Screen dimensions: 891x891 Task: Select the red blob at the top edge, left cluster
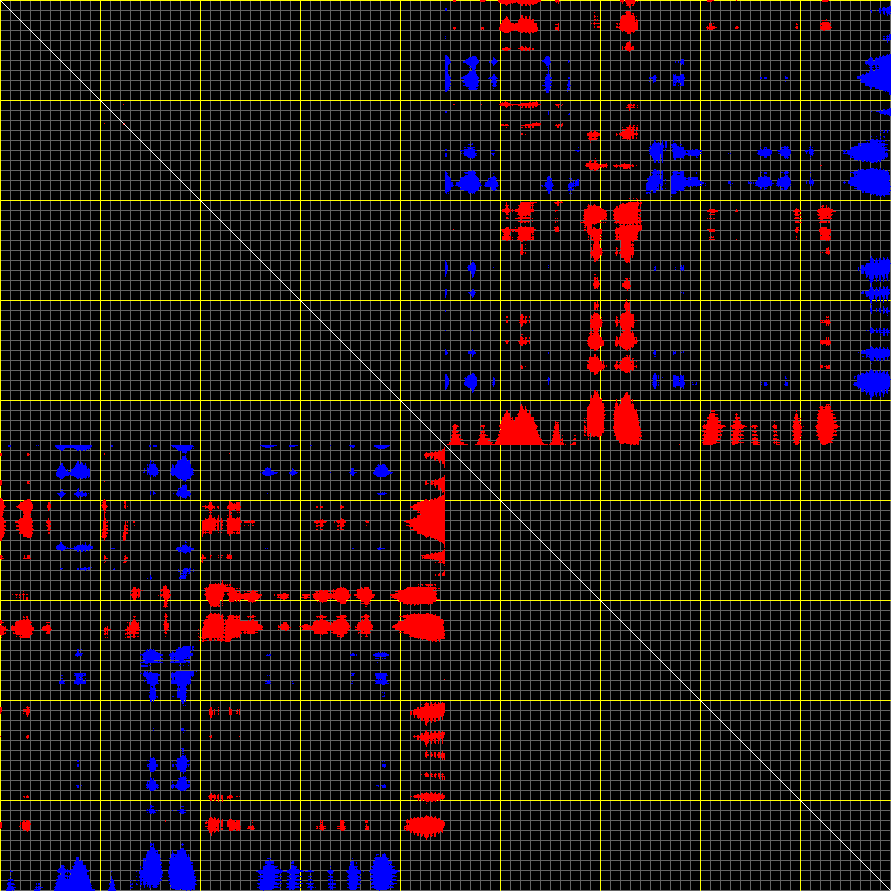click(x=519, y=24)
